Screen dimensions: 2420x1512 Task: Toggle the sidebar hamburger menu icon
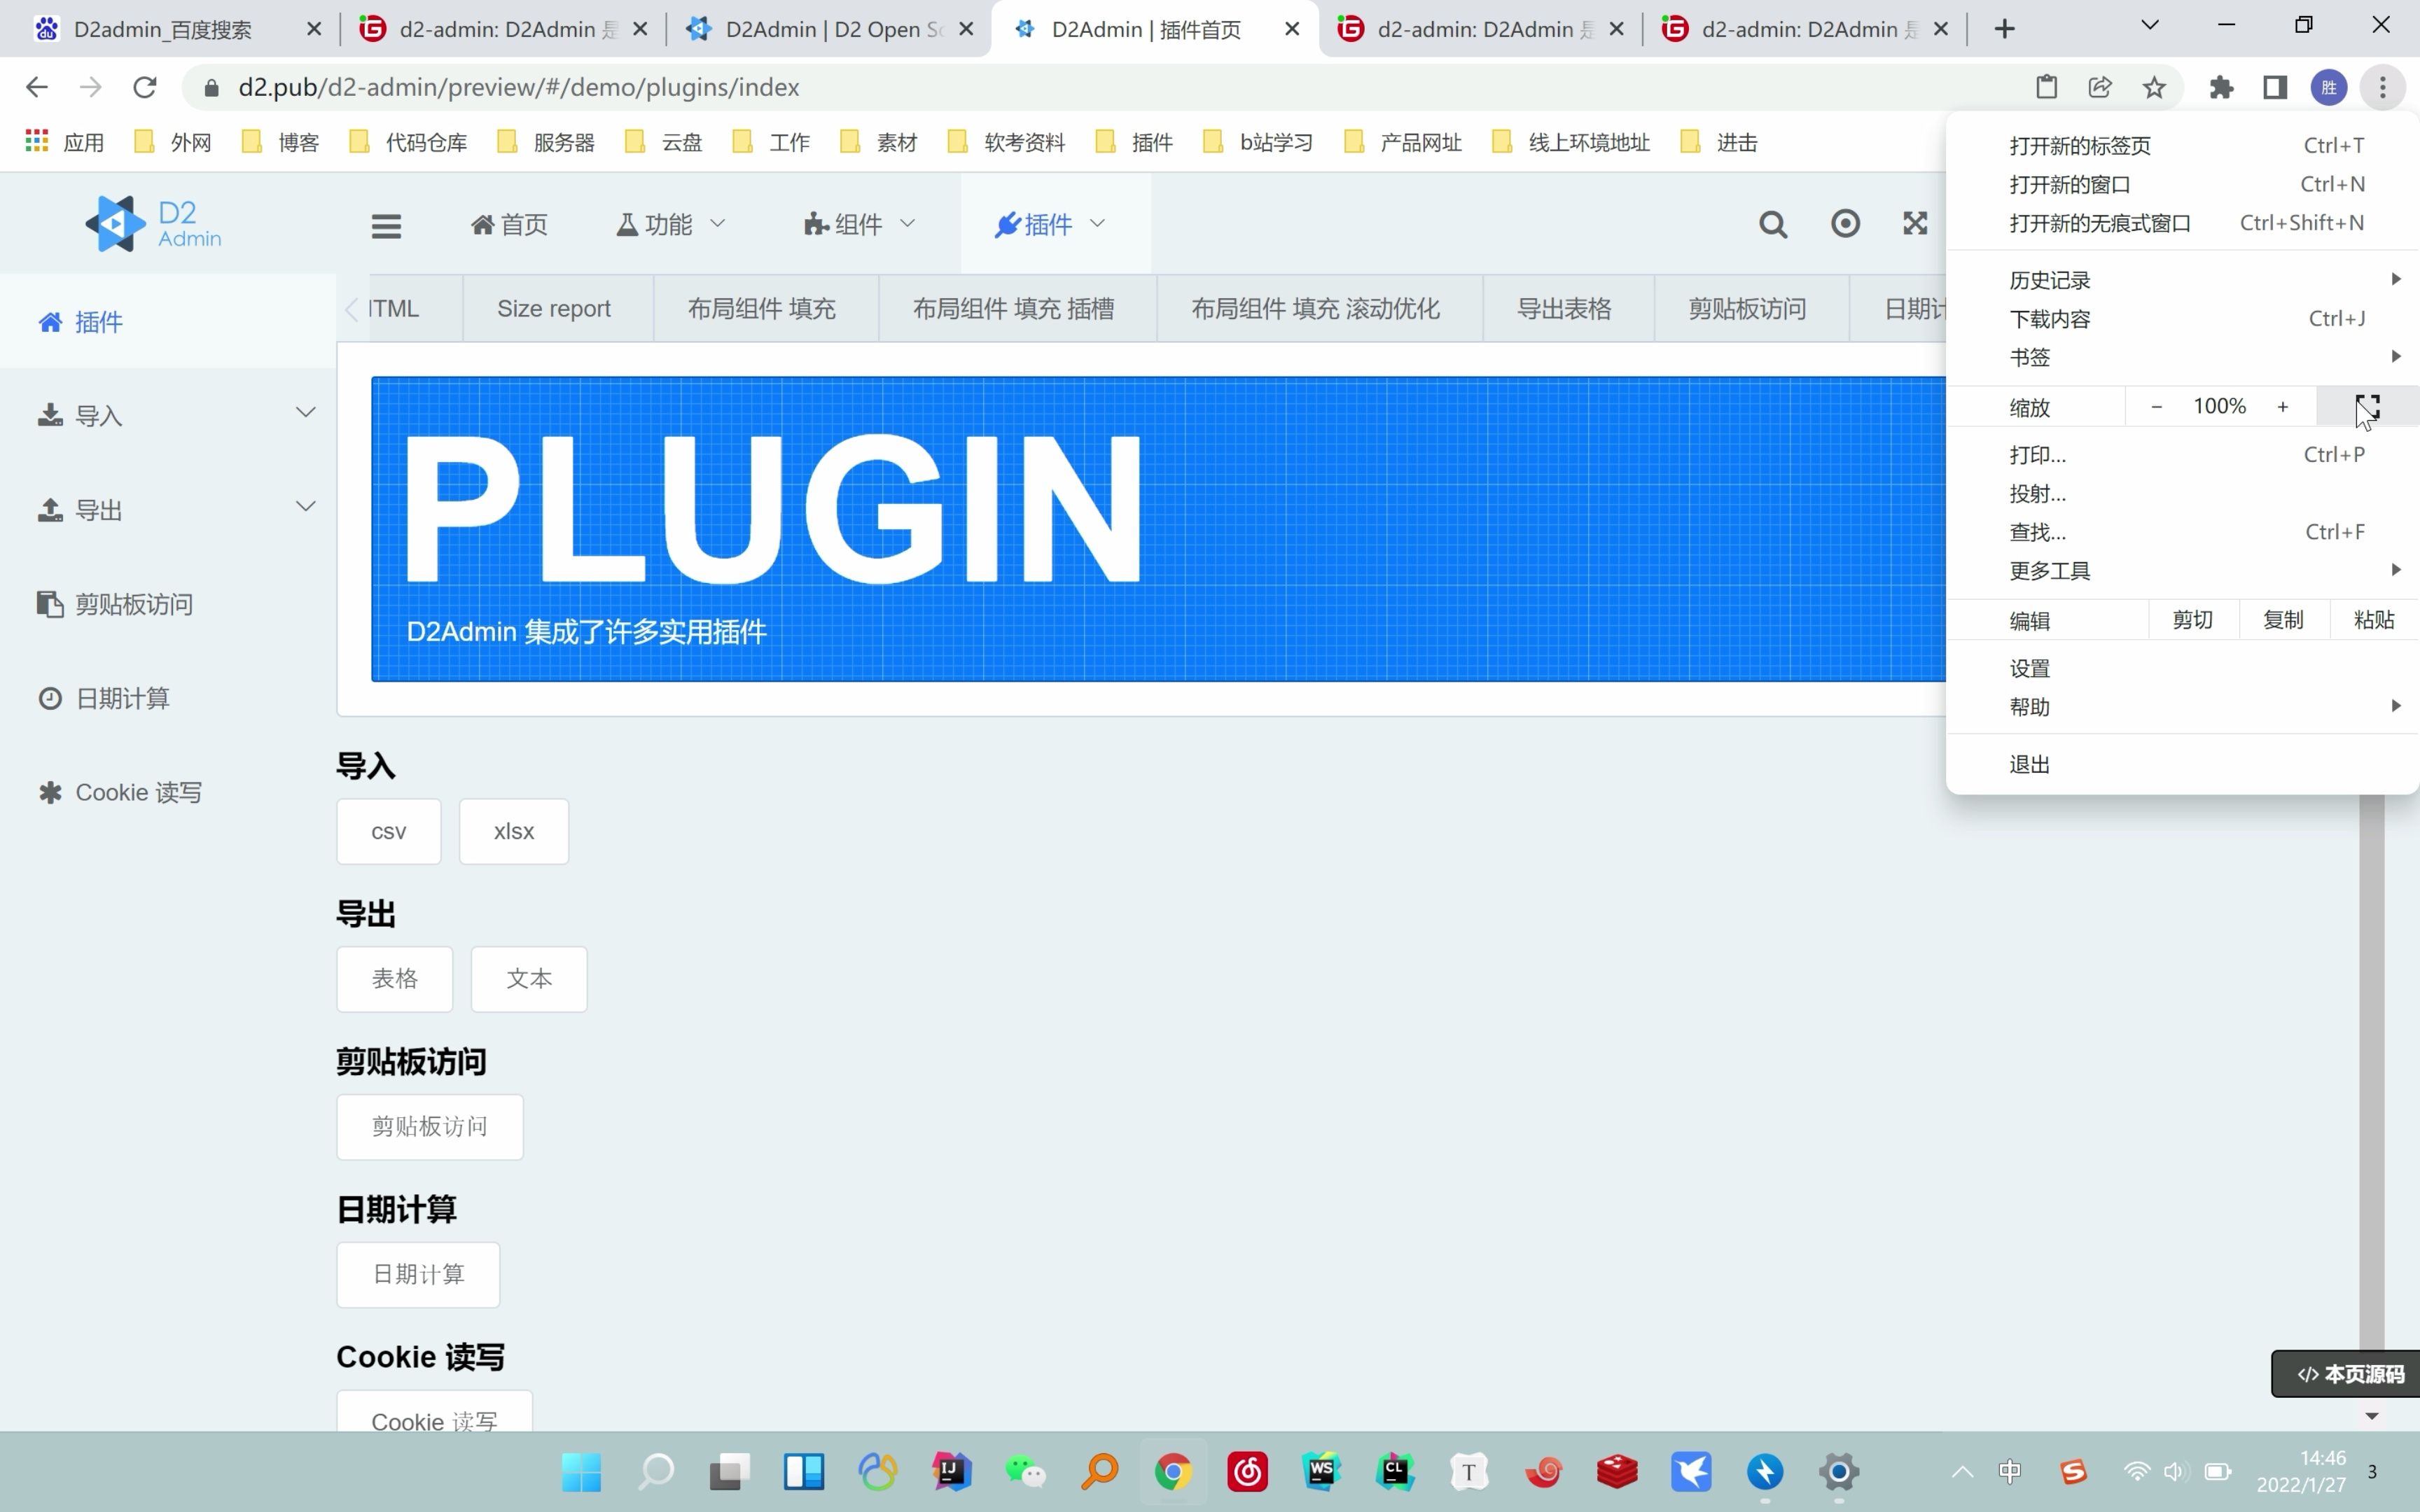coord(386,226)
